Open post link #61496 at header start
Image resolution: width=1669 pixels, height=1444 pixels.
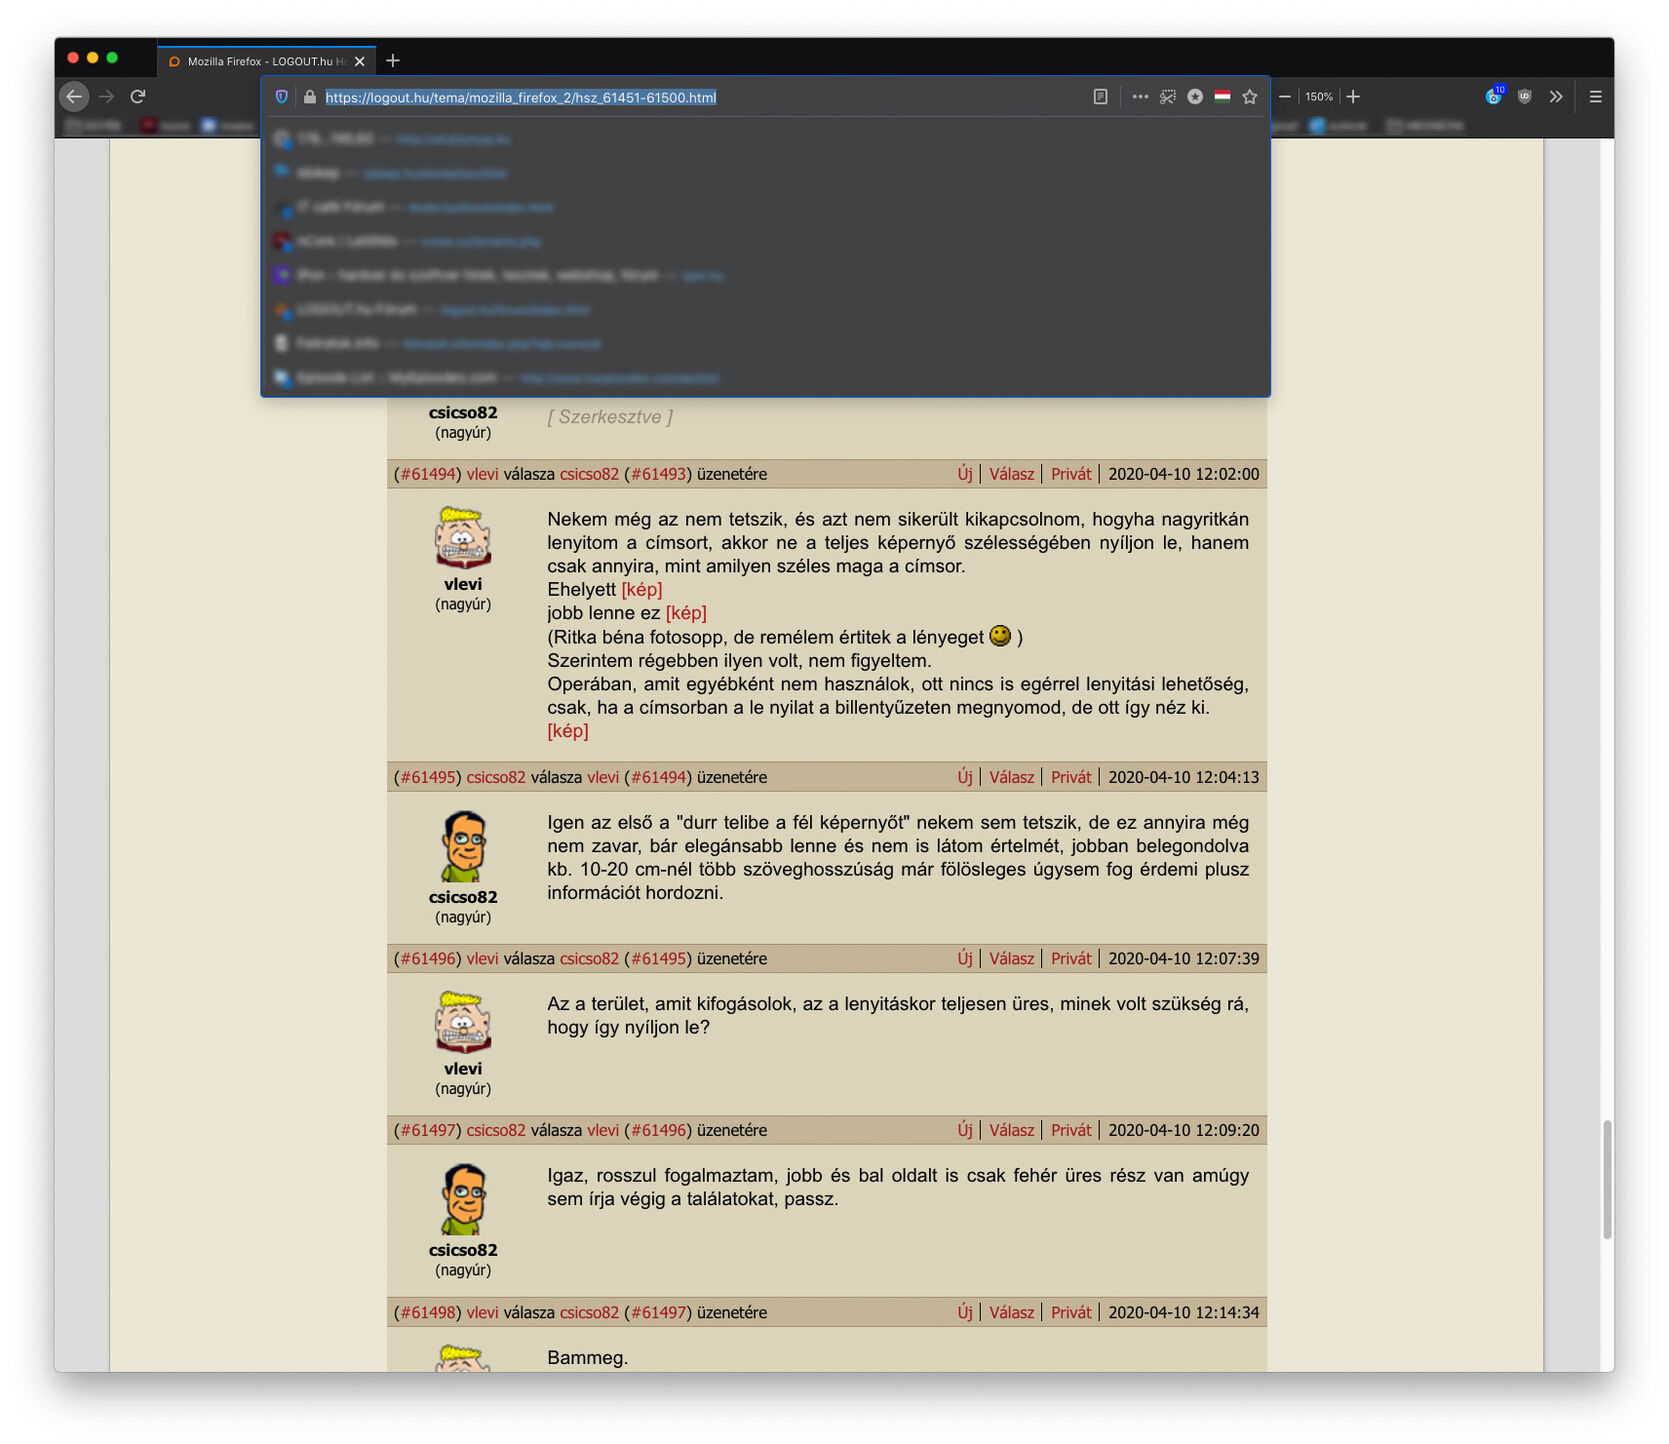click(428, 959)
